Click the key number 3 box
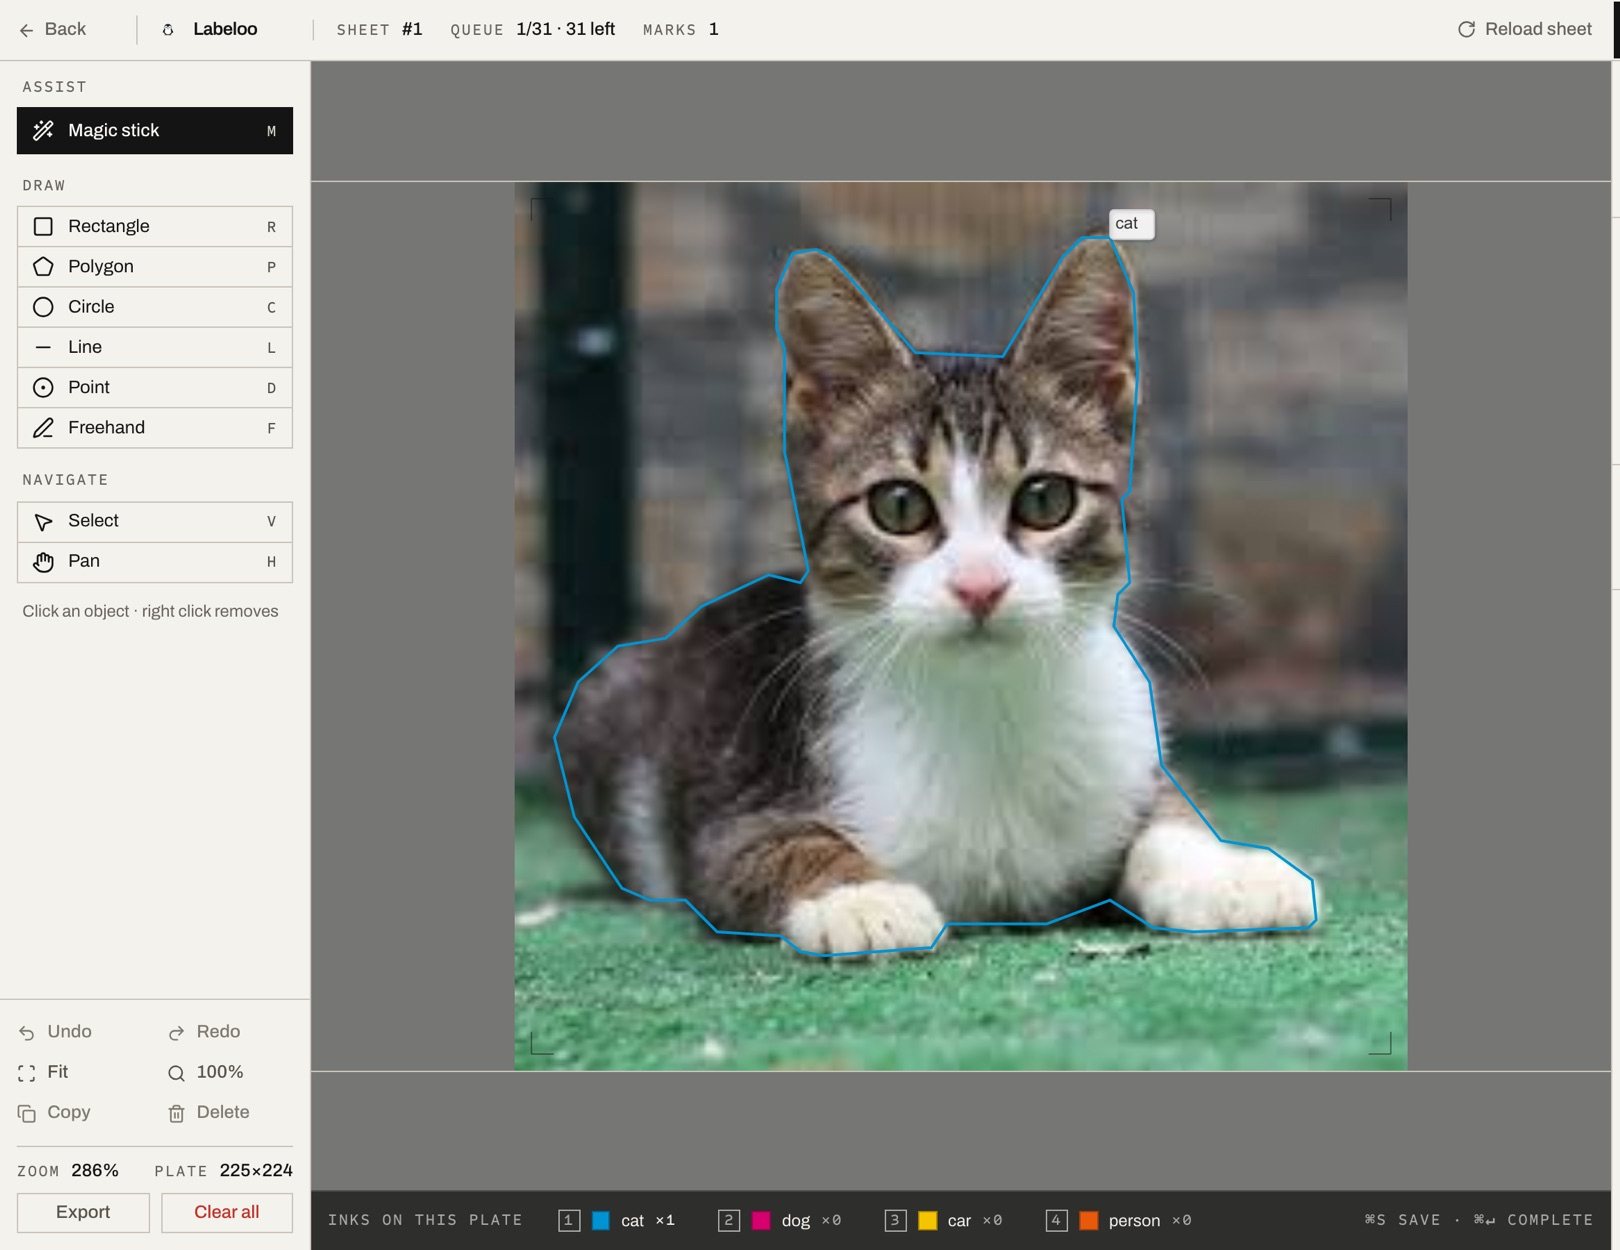The image size is (1620, 1250). coord(896,1220)
